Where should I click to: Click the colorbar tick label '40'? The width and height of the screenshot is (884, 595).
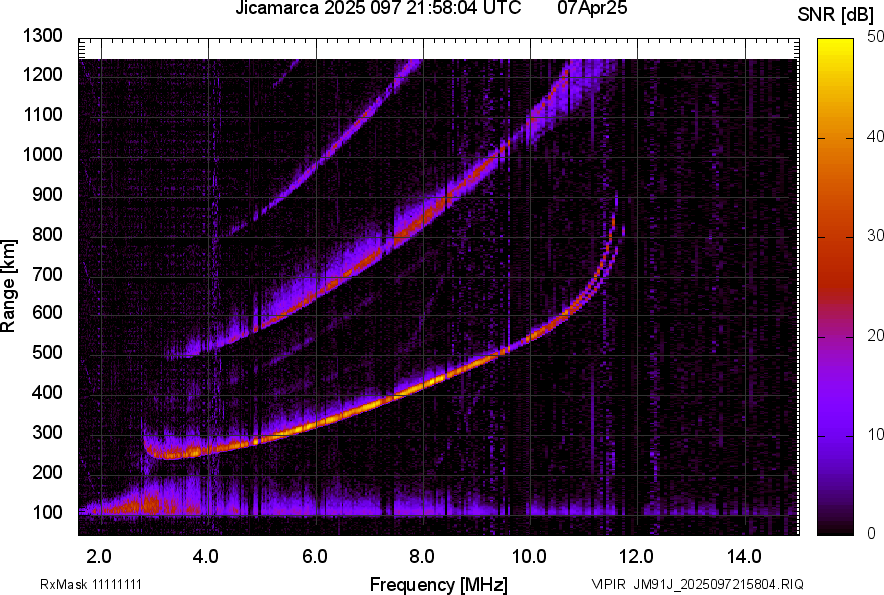coord(875,136)
